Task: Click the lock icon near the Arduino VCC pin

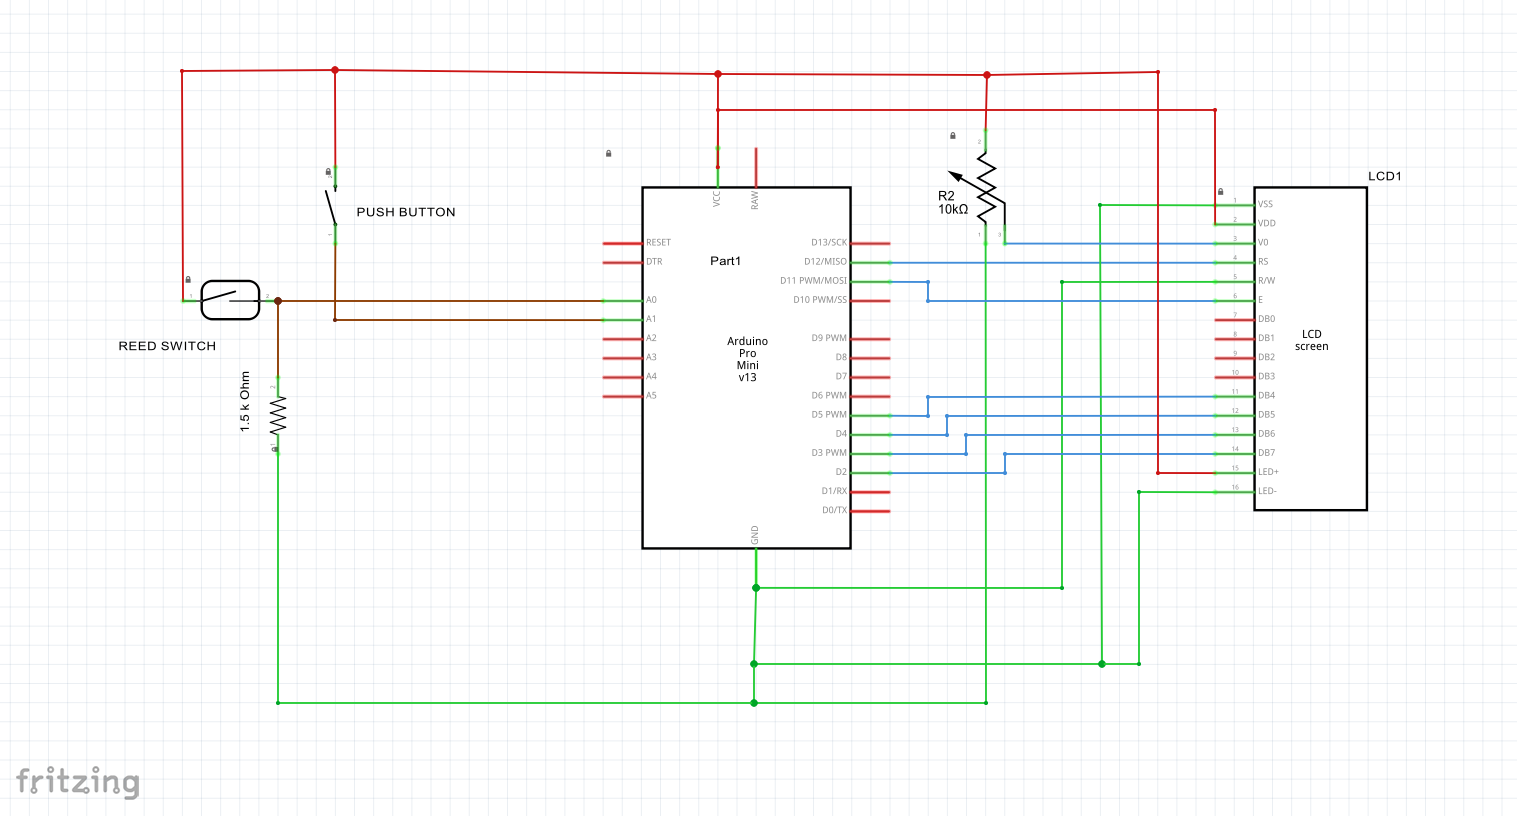Action: pos(609,154)
